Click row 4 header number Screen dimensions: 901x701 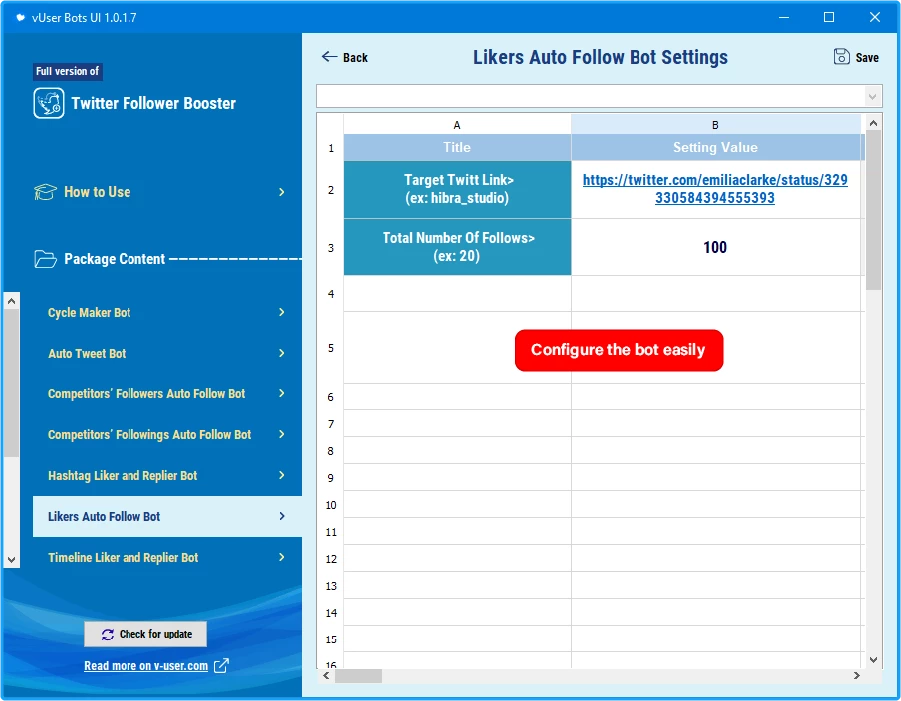(330, 294)
